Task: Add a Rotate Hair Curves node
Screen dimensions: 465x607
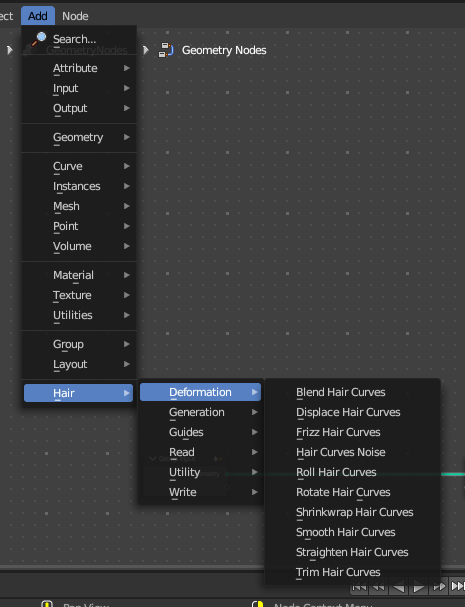Action: [x=353, y=492]
